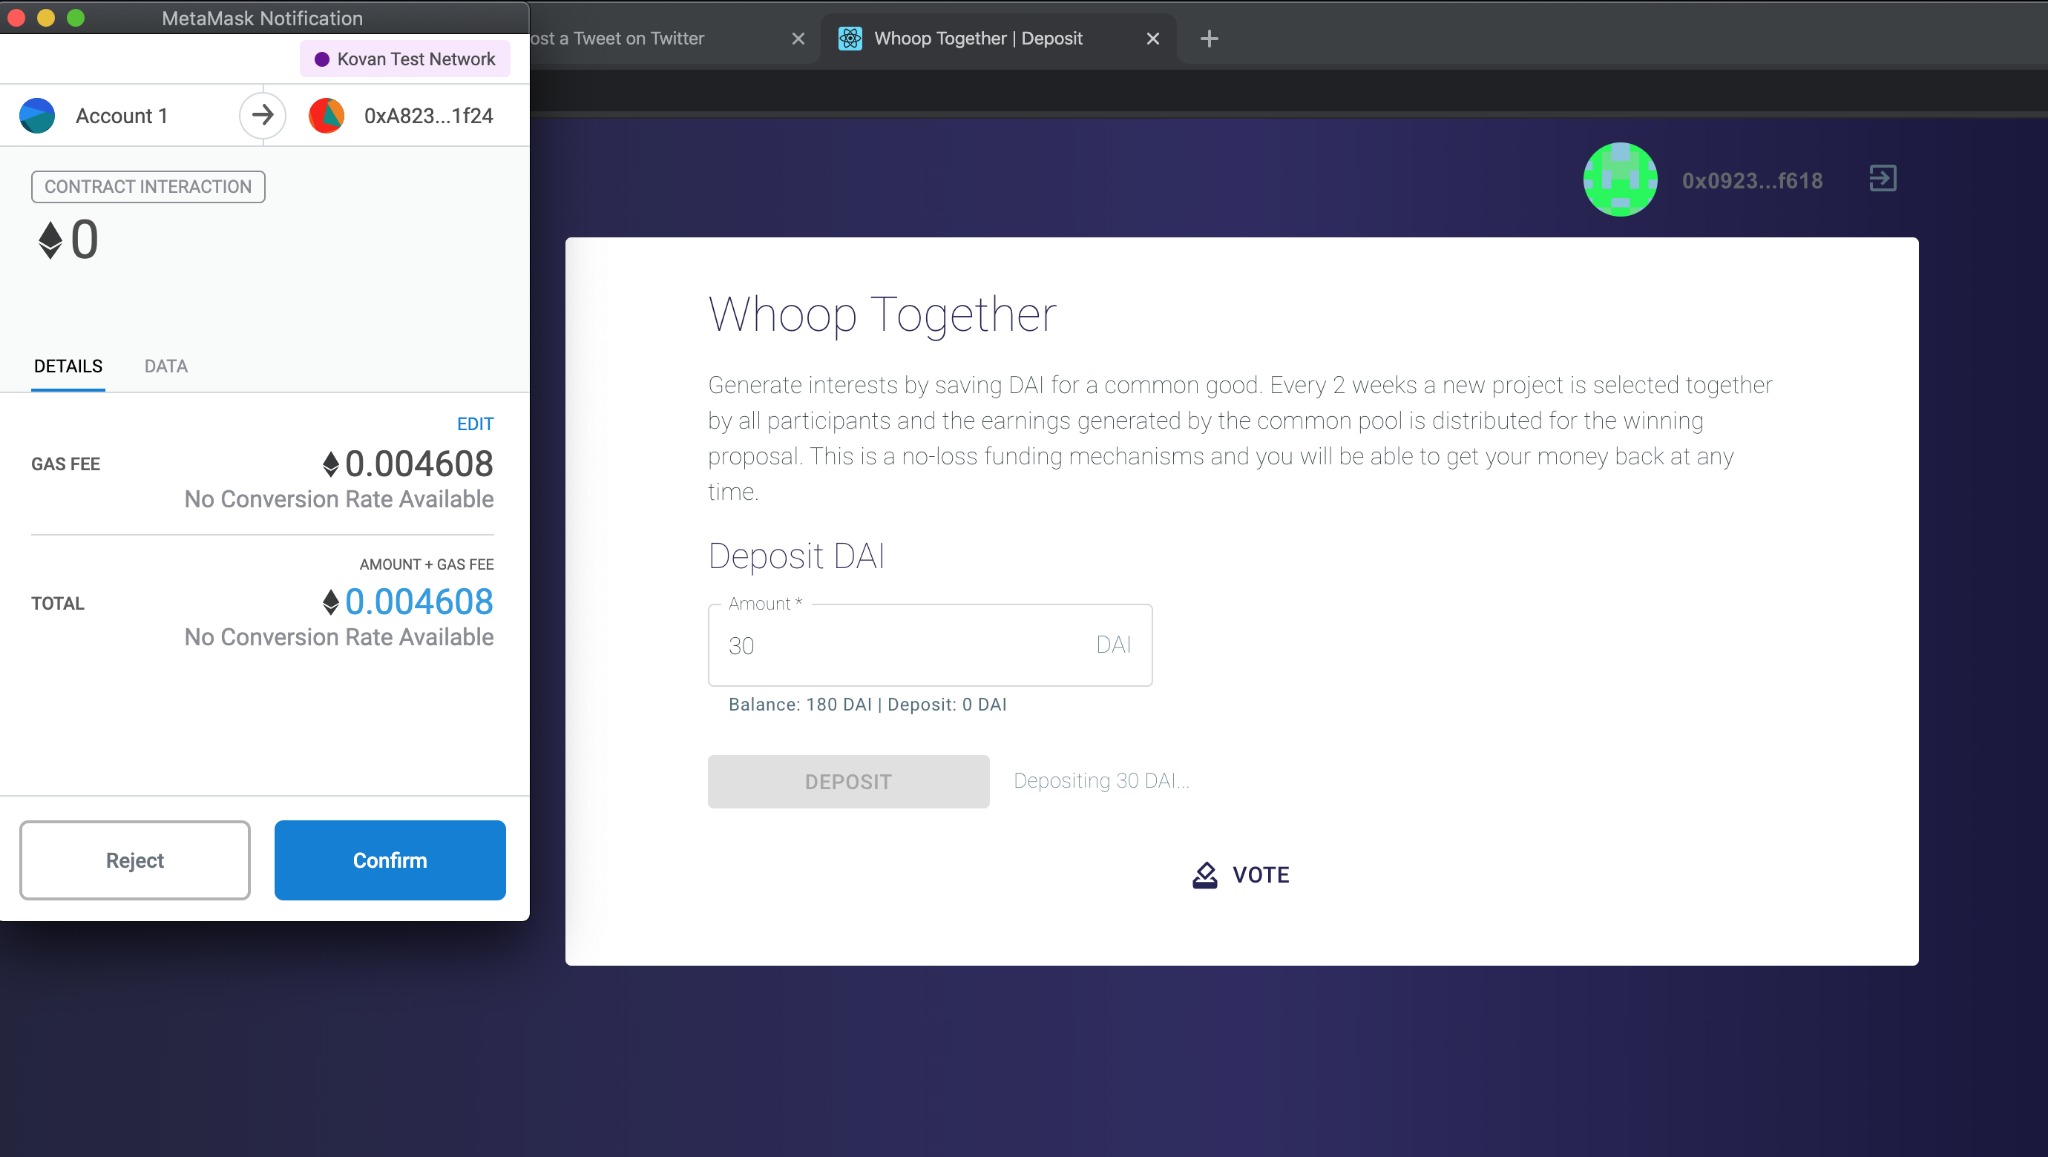Click EDIT to change gas fee
This screenshot has width=2048, height=1157.
(475, 424)
